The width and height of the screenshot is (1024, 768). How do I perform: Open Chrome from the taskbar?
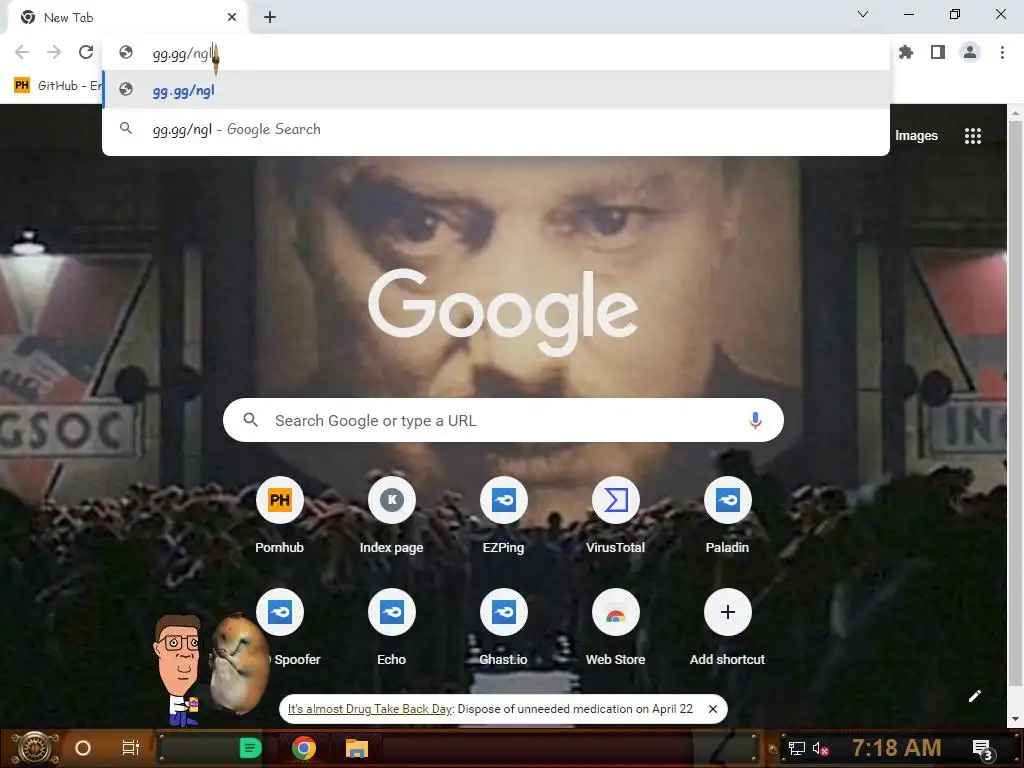(x=304, y=748)
